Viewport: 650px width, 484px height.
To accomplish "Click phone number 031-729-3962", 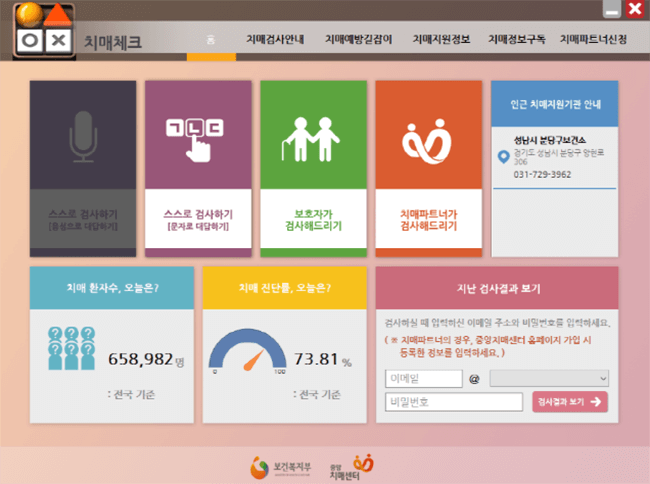I will 542,174.
